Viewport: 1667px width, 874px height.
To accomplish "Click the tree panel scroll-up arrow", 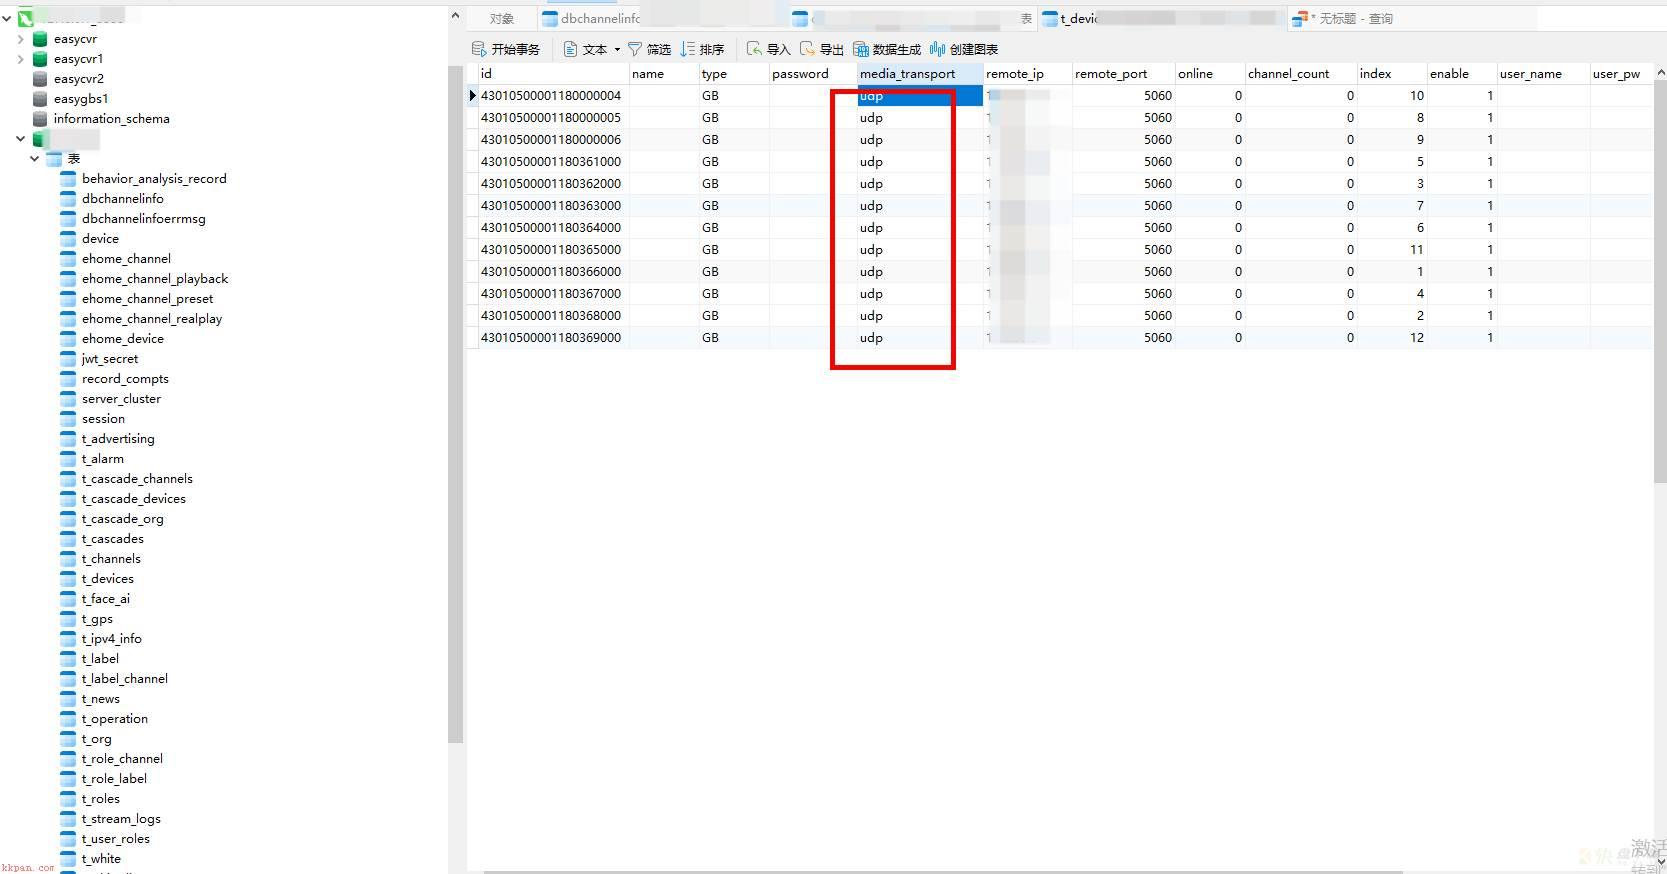I will click(x=455, y=15).
